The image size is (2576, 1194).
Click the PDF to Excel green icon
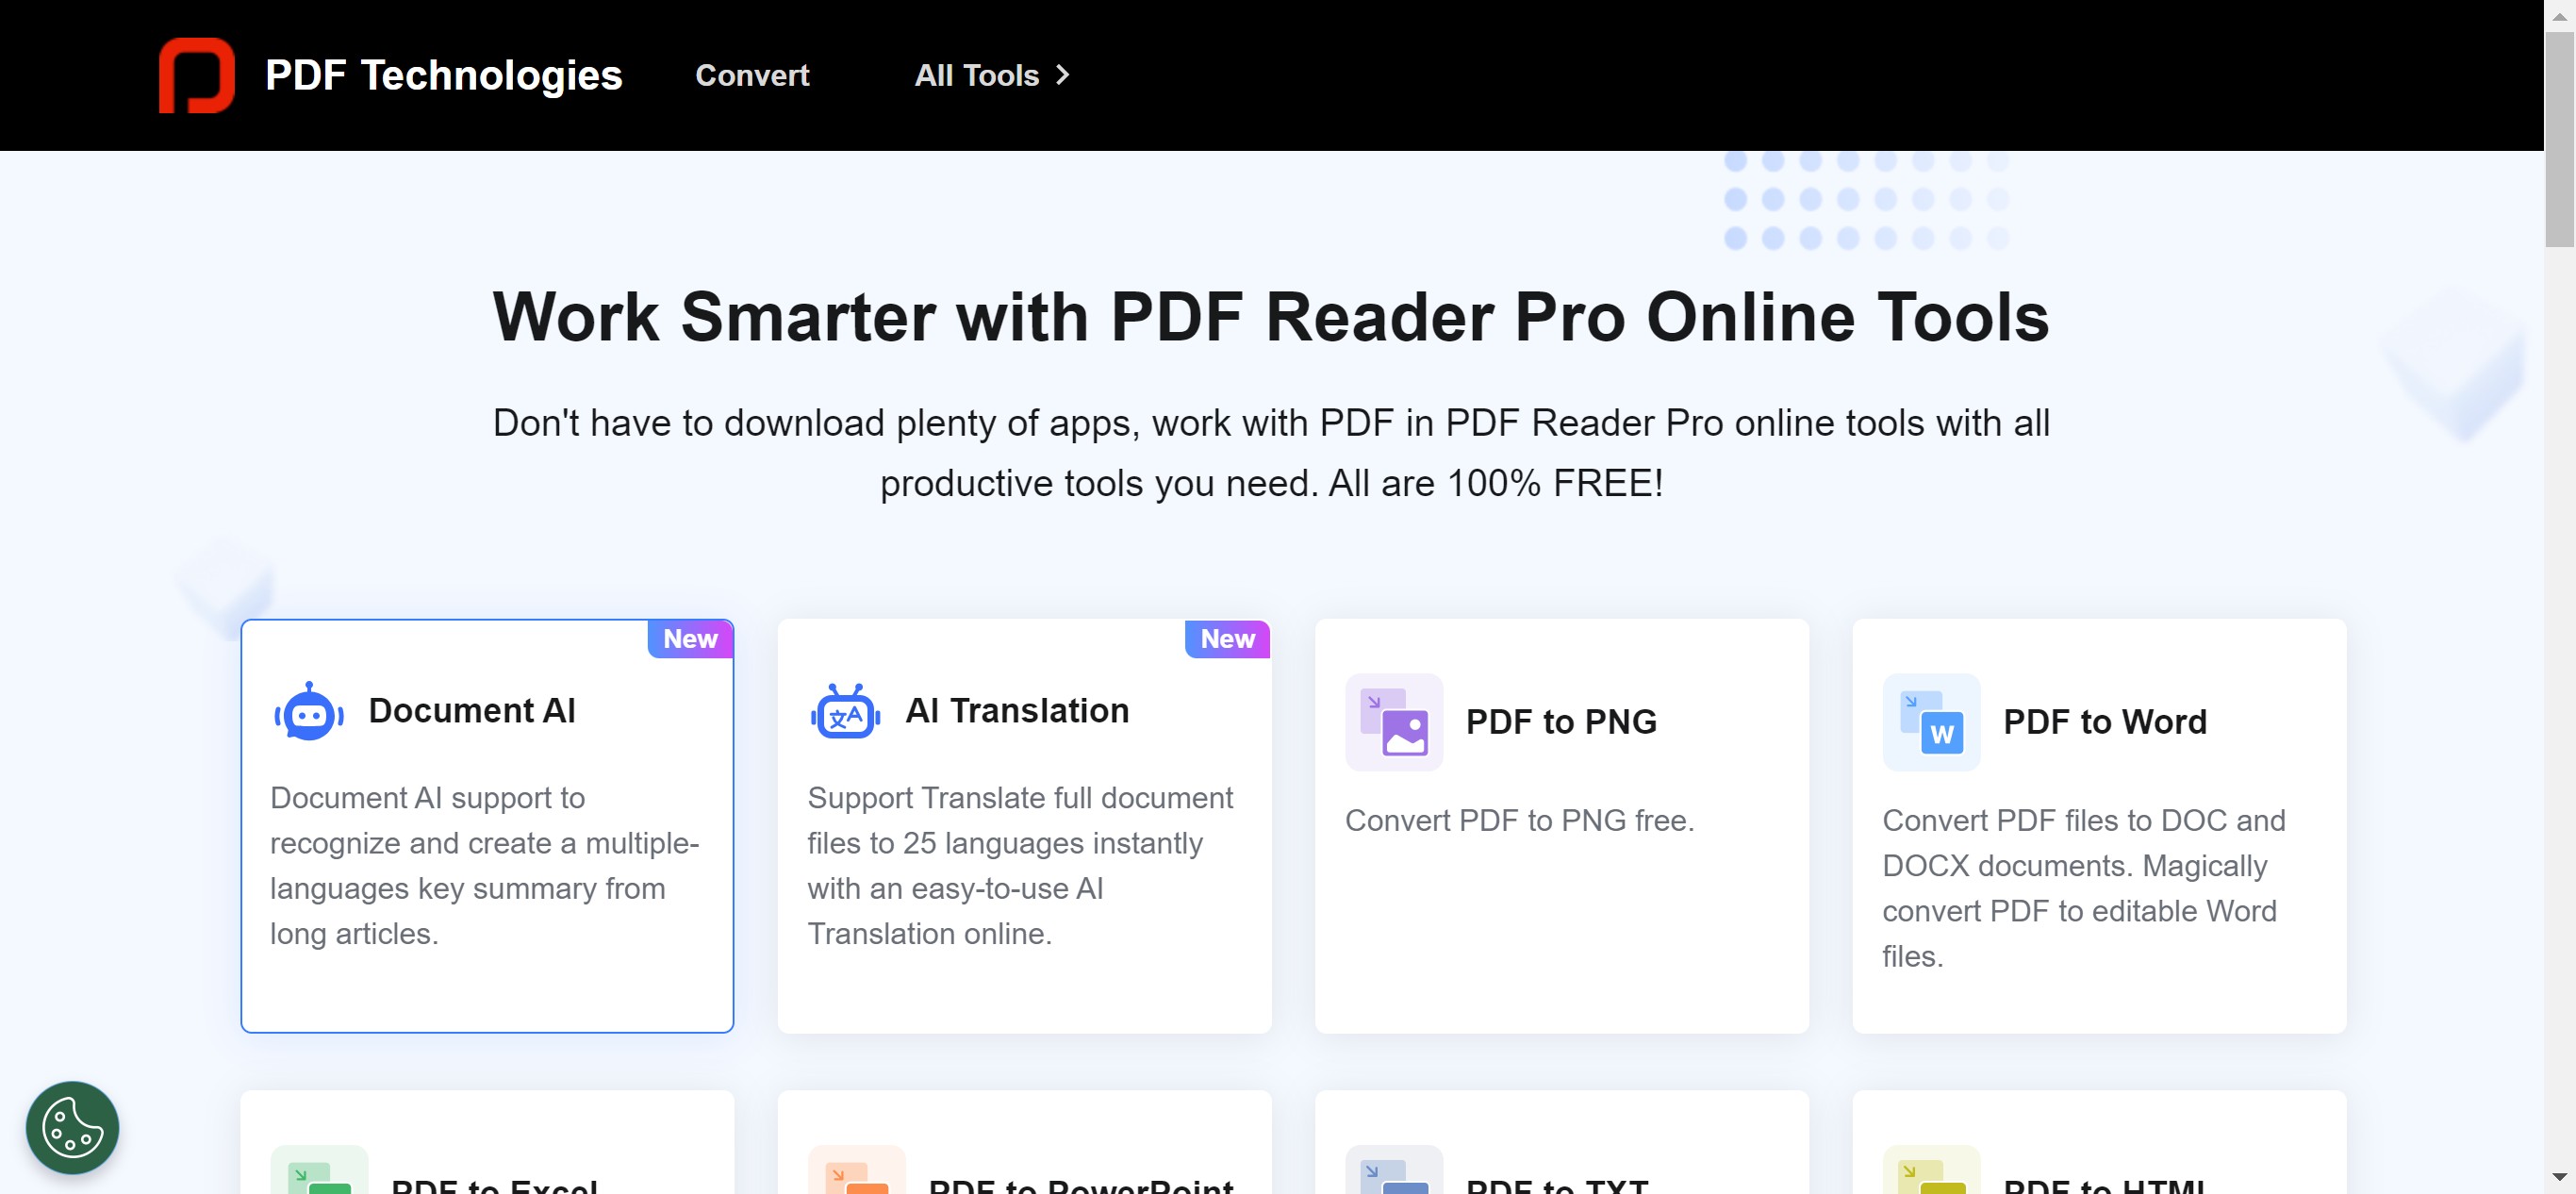pos(319,1174)
